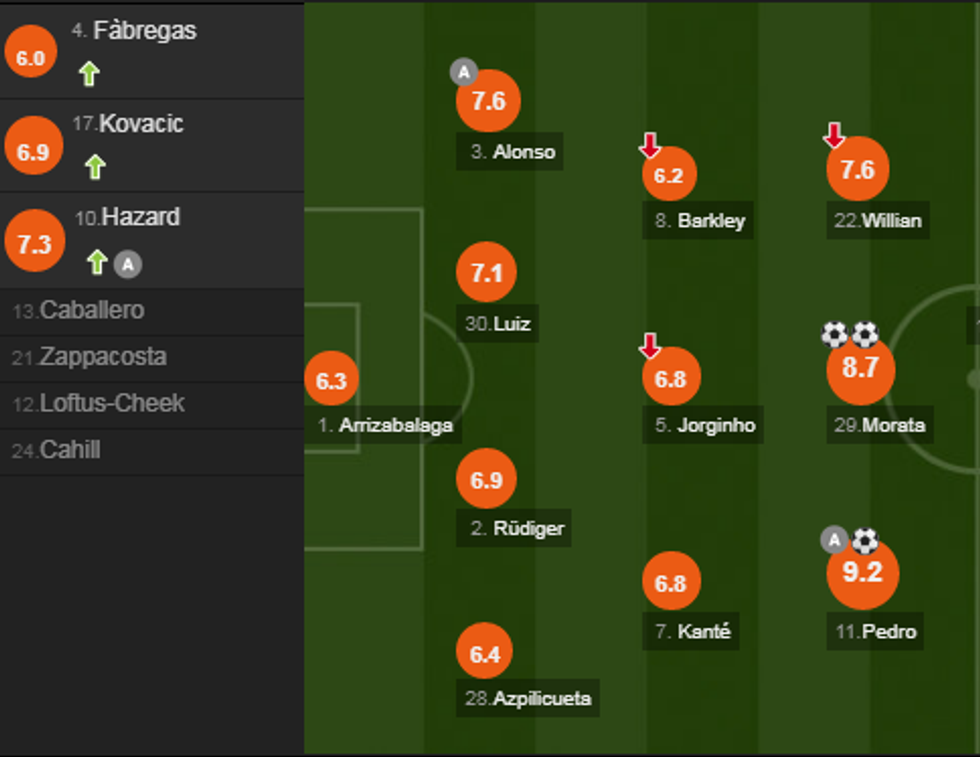Click the green sub-on arrow under Kovacic
The height and width of the screenshot is (757, 980).
95,167
